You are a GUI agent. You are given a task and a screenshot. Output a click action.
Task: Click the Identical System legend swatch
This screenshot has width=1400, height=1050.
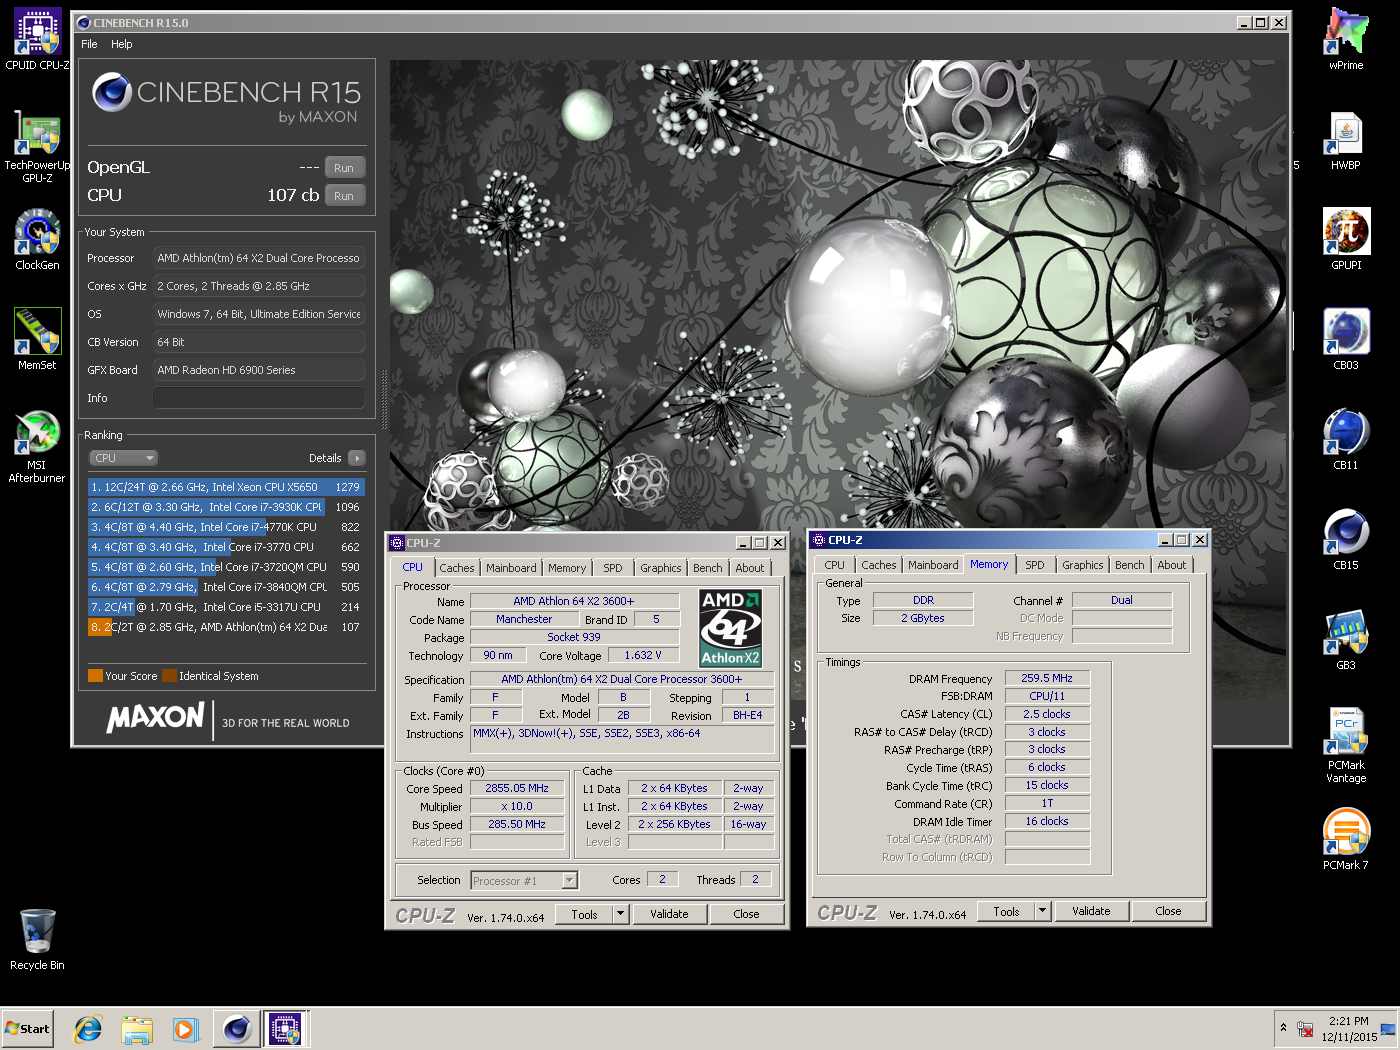point(169,676)
